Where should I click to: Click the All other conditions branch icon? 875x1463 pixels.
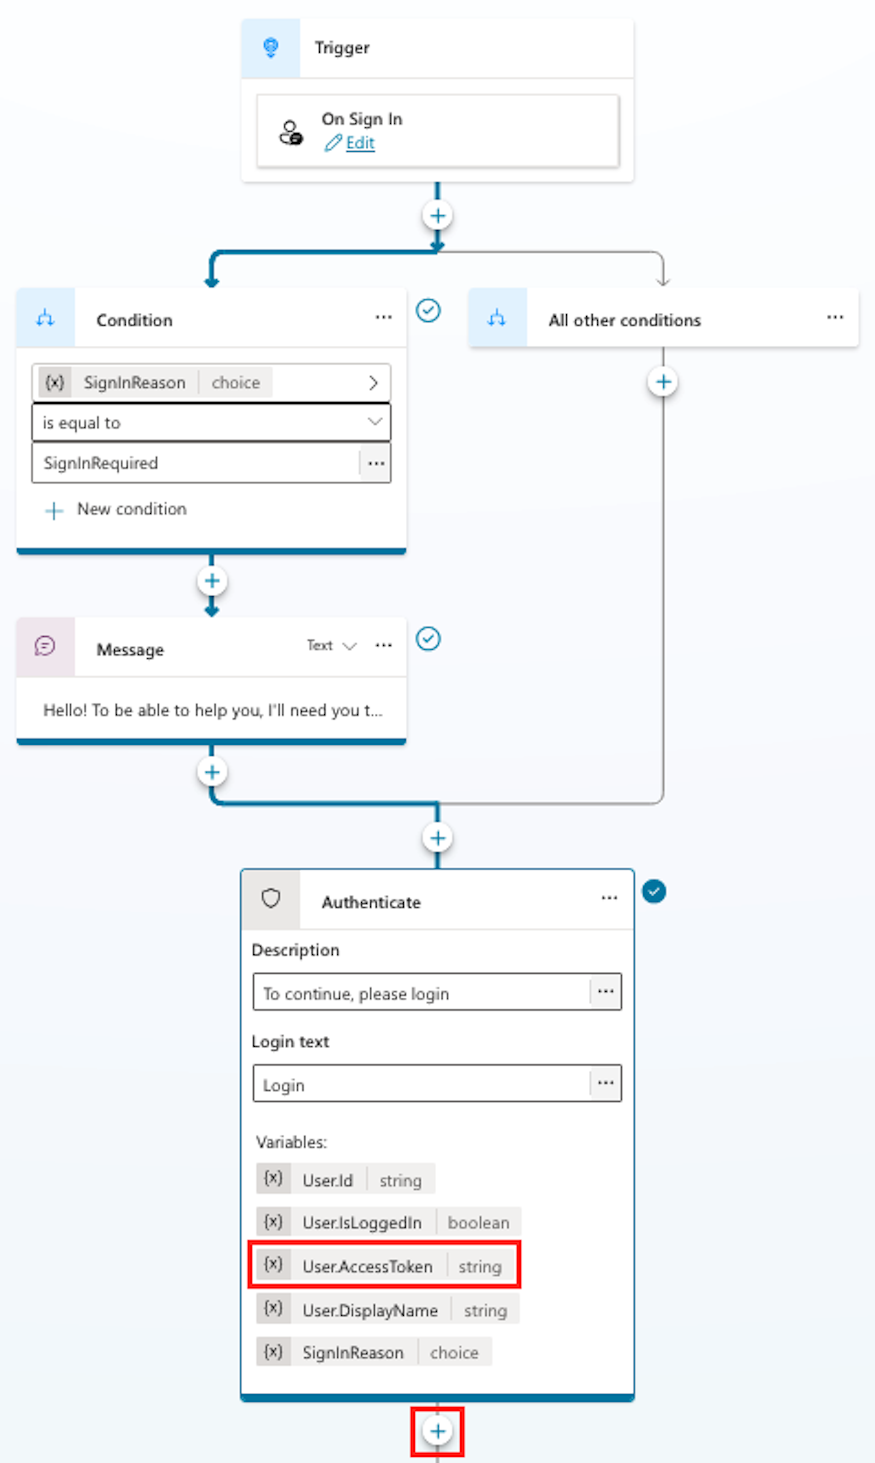497,319
